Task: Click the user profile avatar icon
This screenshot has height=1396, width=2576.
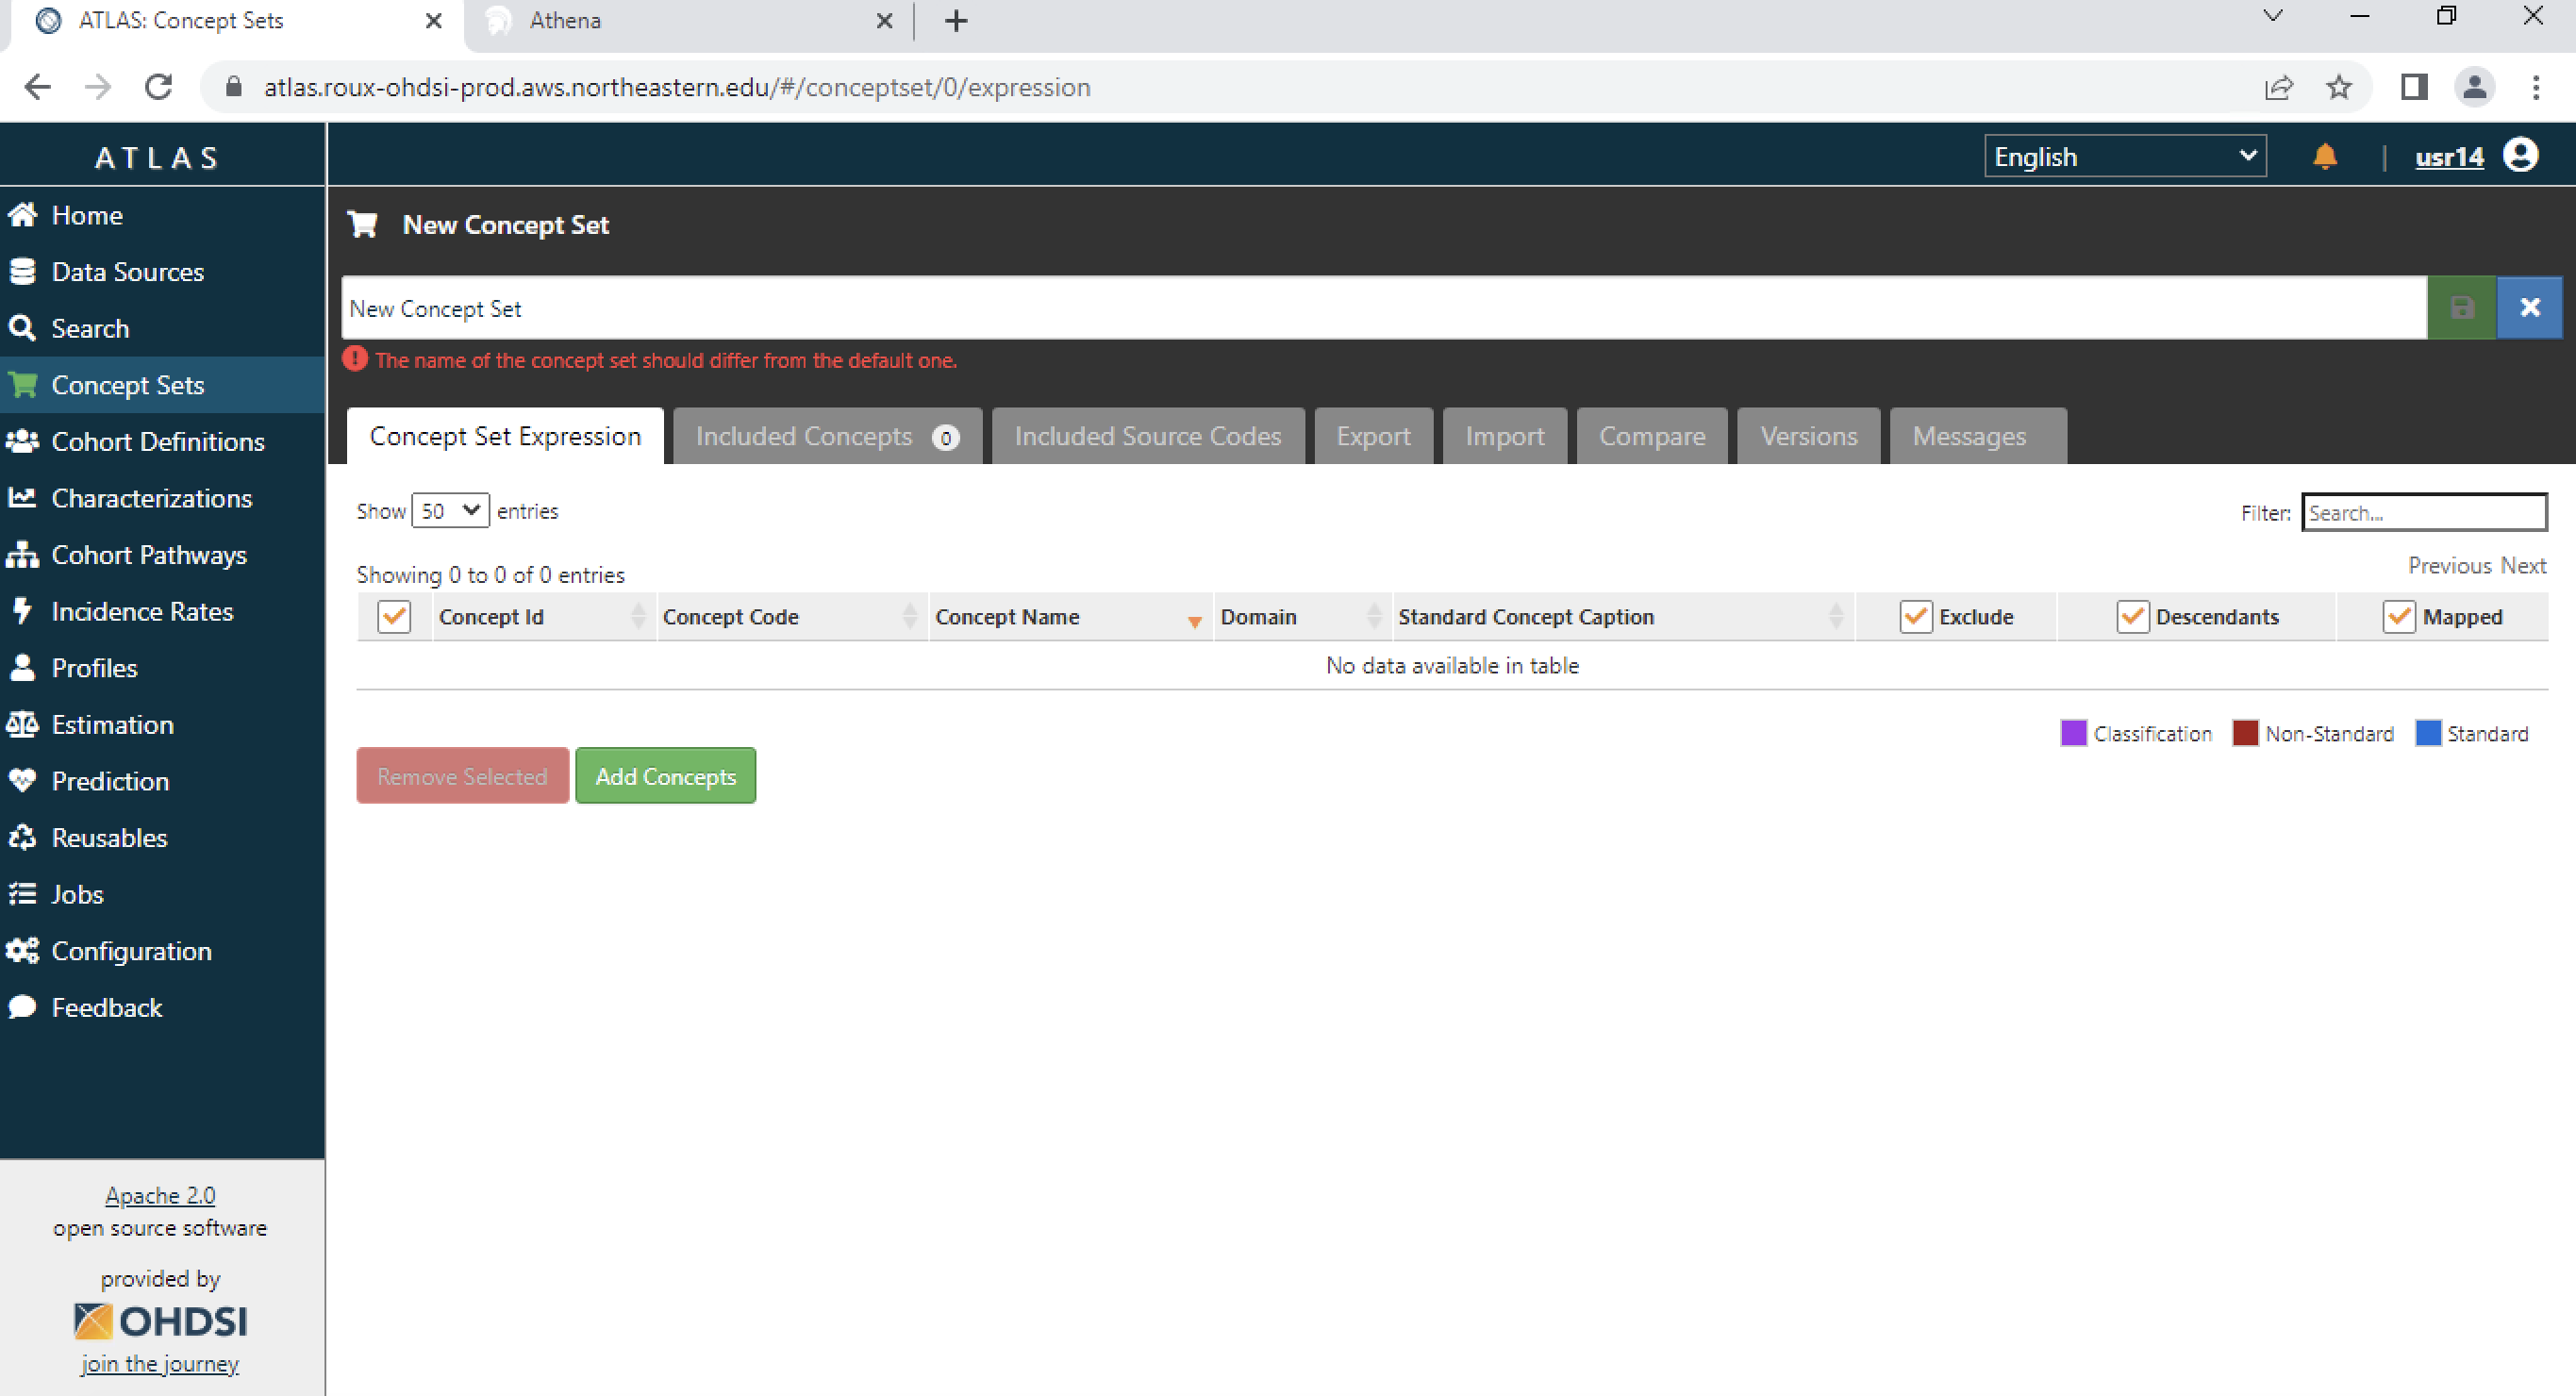Action: (2520, 156)
